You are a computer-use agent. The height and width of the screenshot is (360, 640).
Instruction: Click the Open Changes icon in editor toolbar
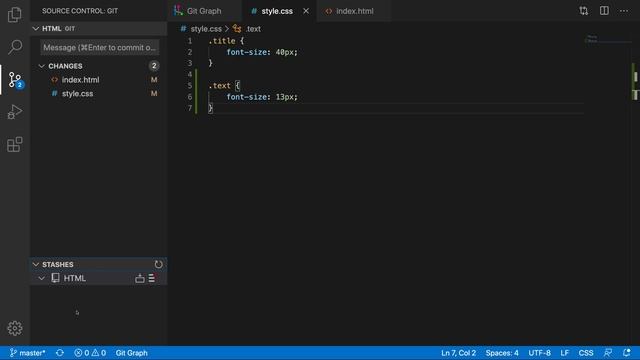tap(584, 11)
